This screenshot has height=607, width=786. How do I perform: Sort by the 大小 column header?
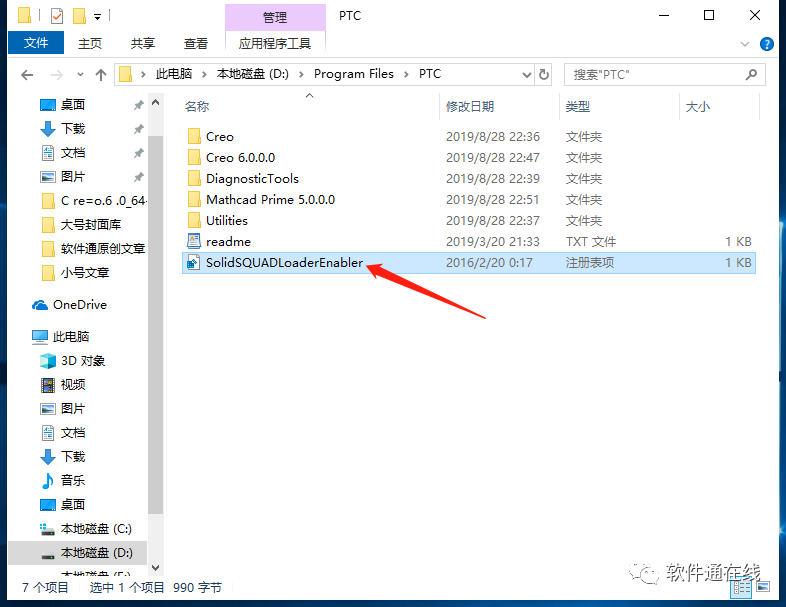[698, 107]
